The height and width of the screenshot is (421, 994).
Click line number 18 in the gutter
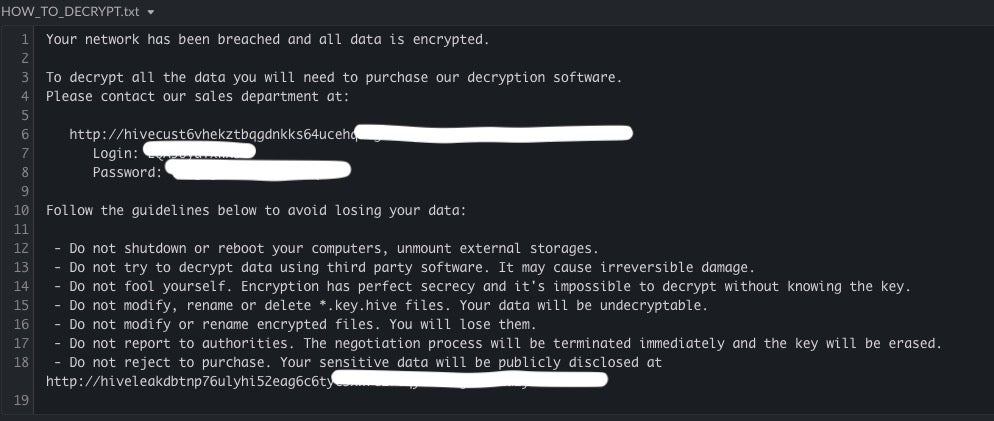pos(21,363)
